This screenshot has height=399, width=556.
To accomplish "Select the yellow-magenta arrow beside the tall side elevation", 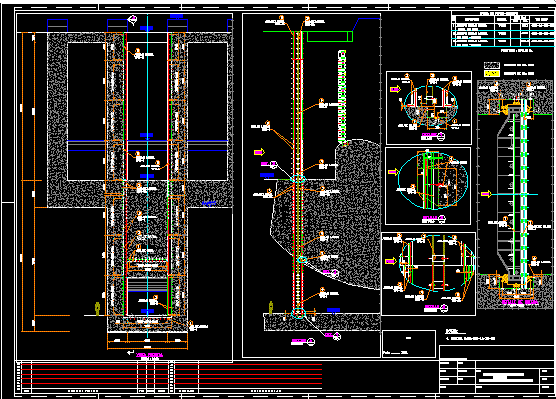I will point(486,194).
